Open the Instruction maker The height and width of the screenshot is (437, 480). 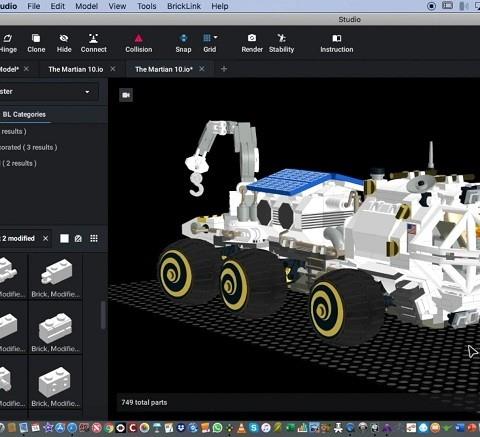click(x=337, y=43)
